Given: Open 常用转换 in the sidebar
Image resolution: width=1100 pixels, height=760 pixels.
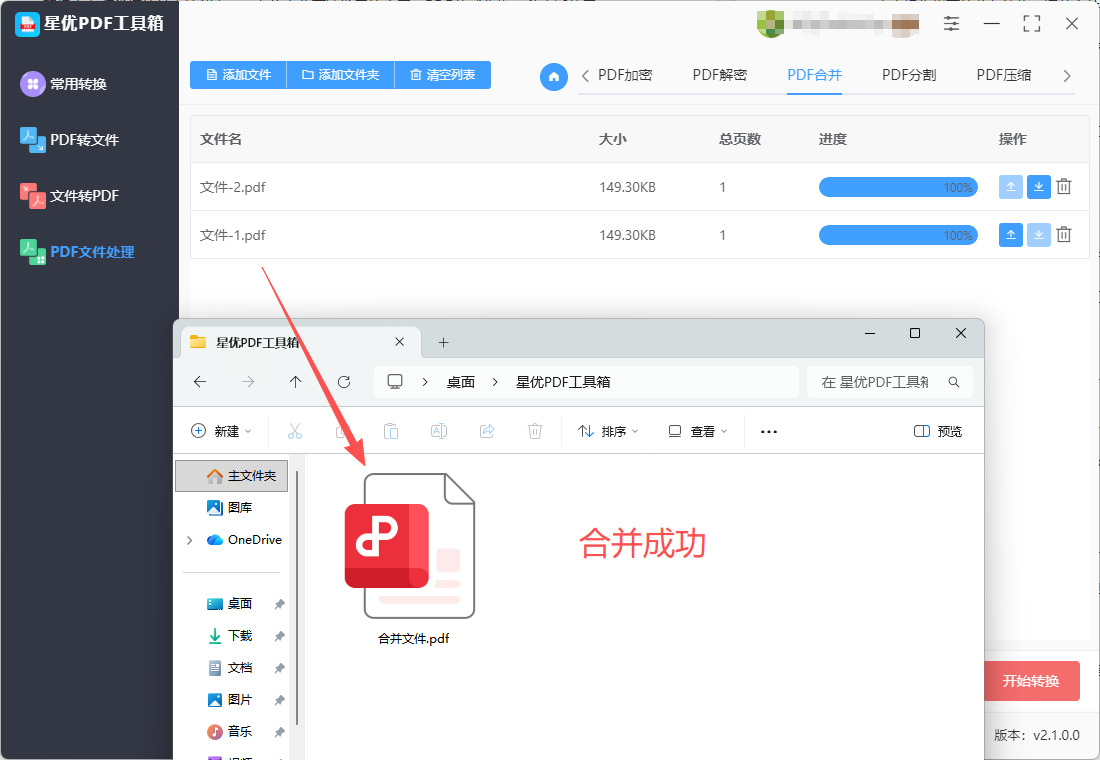Looking at the screenshot, I should click(64, 84).
